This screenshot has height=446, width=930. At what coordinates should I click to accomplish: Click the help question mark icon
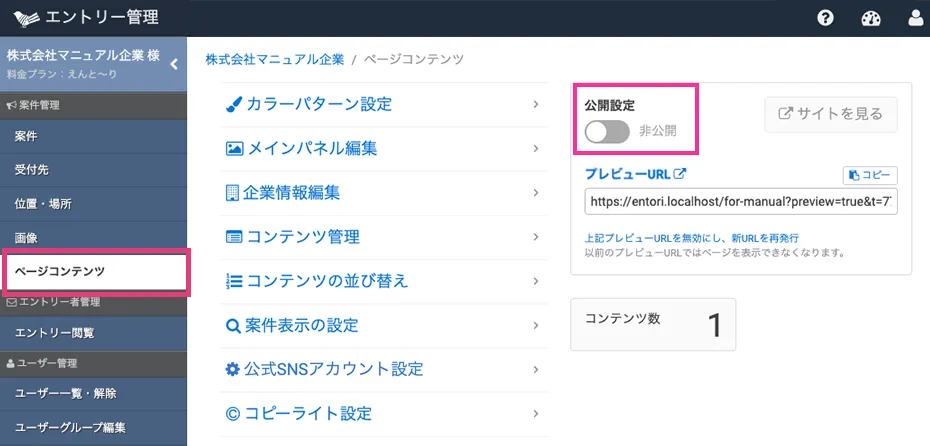pos(826,18)
